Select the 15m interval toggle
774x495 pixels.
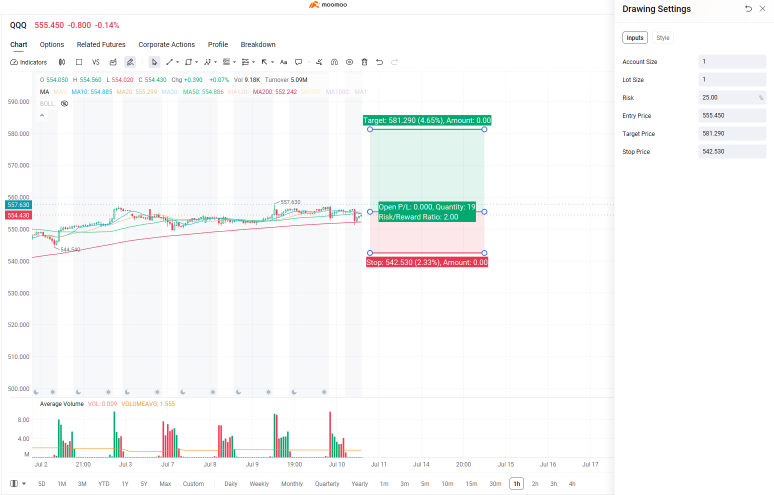(x=471, y=484)
